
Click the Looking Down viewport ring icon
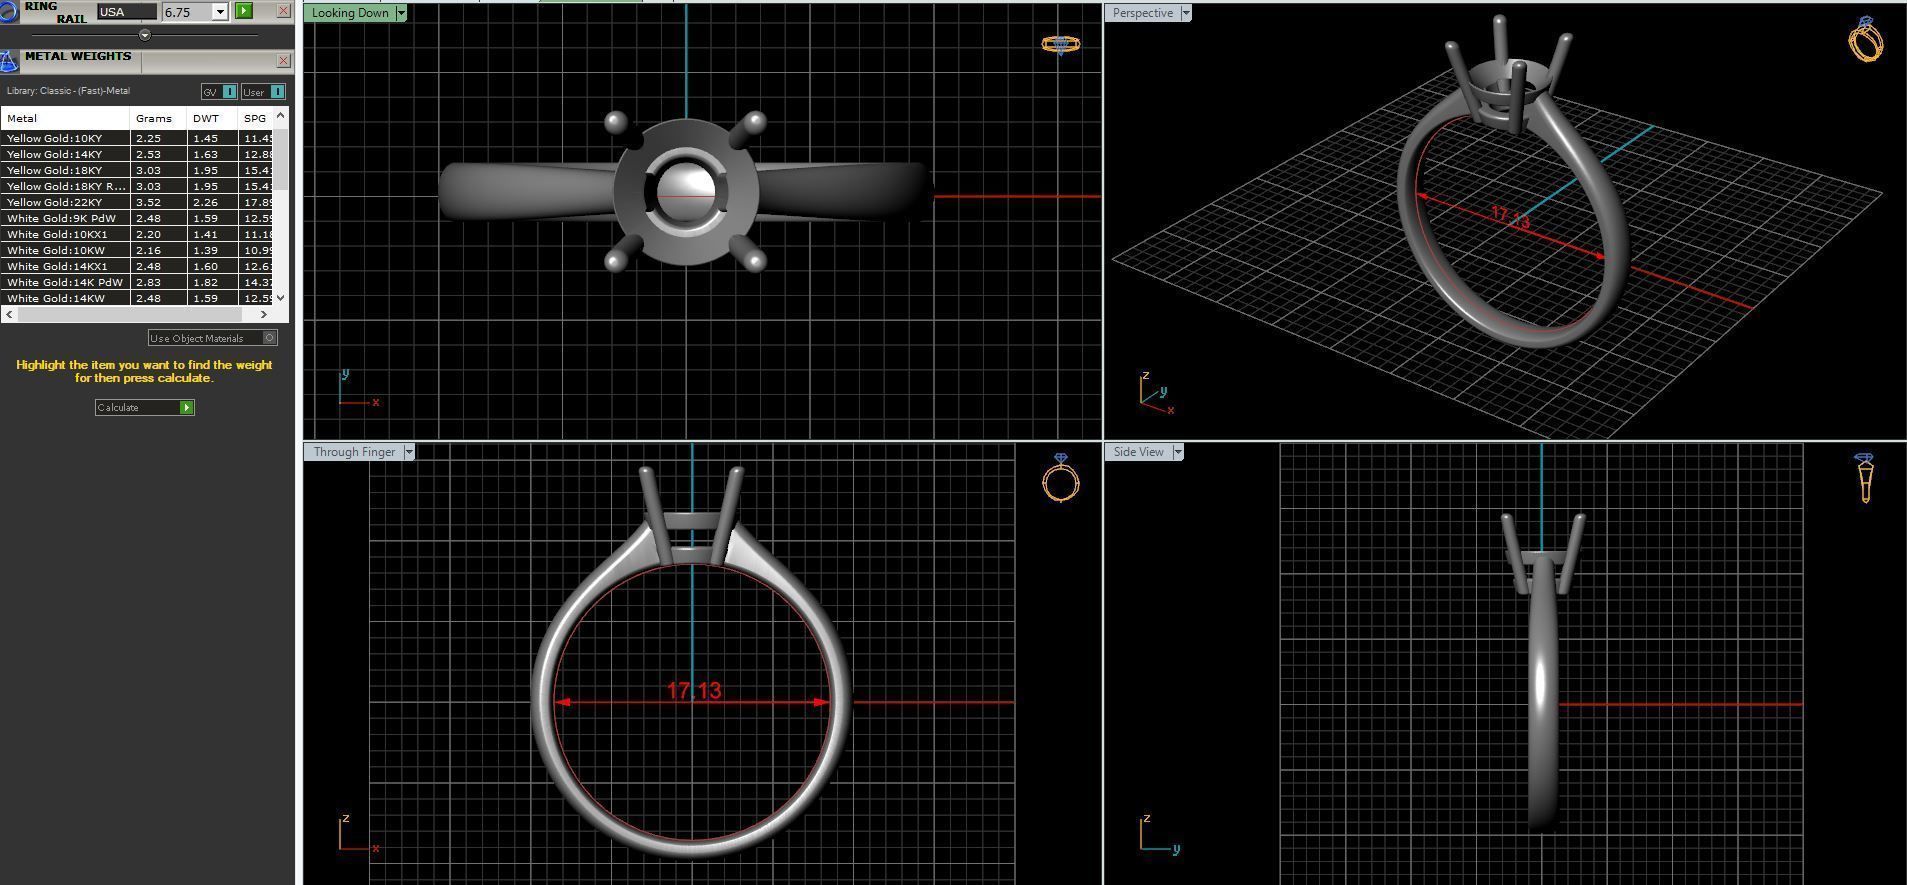[x=1060, y=45]
